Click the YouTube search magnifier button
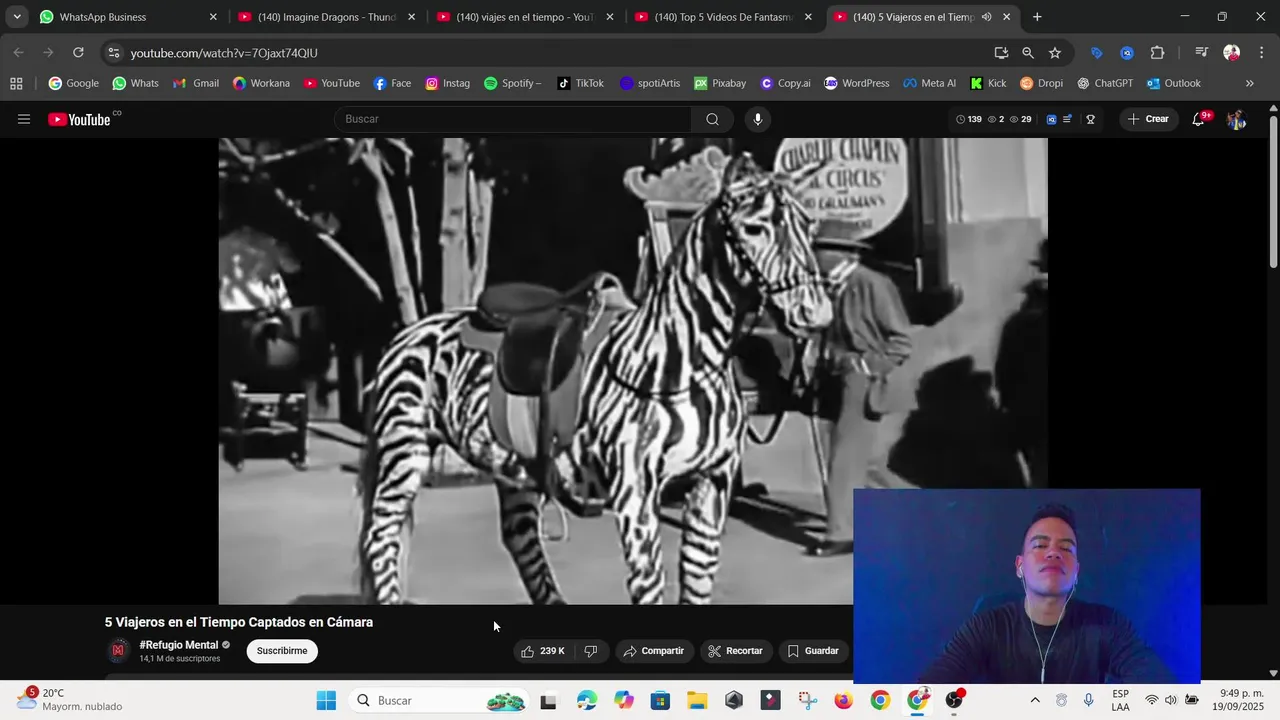Viewport: 1280px width, 720px height. [712, 119]
